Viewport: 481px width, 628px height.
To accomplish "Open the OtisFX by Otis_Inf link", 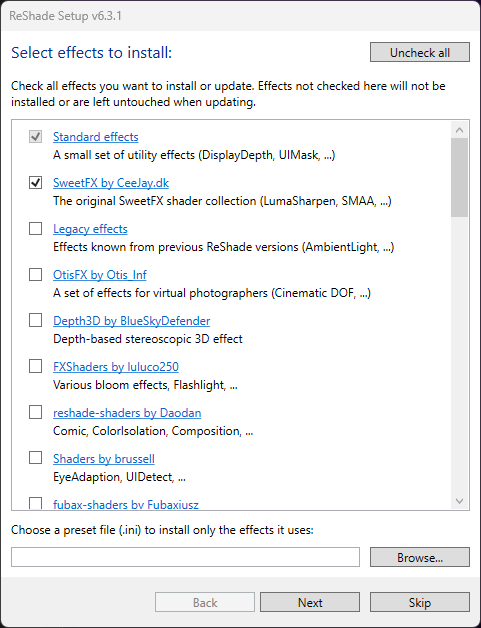I will tap(100, 275).
